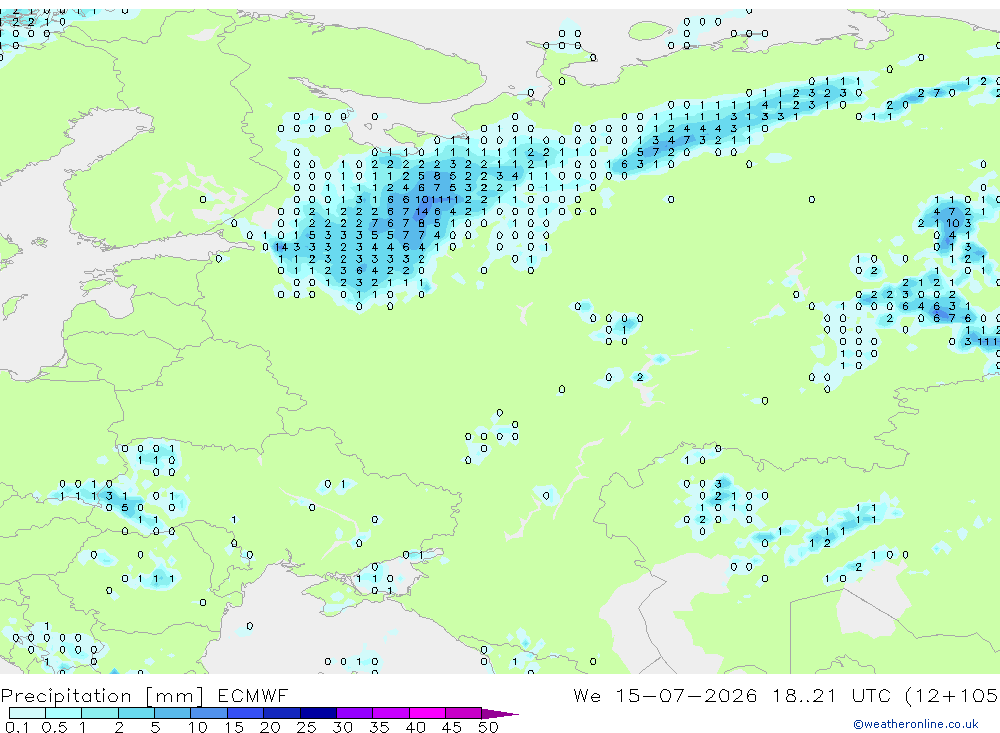Image resolution: width=1000 pixels, height=733 pixels.
Task: Pick the 10–15 mm blue legend segment
Action: [209, 713]
